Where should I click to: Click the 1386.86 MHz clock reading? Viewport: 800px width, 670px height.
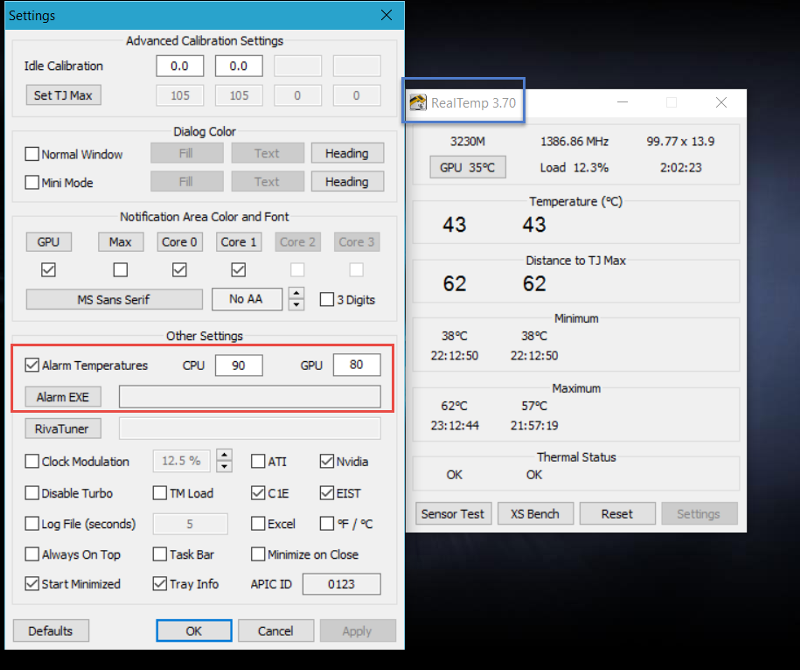[574, 141]
